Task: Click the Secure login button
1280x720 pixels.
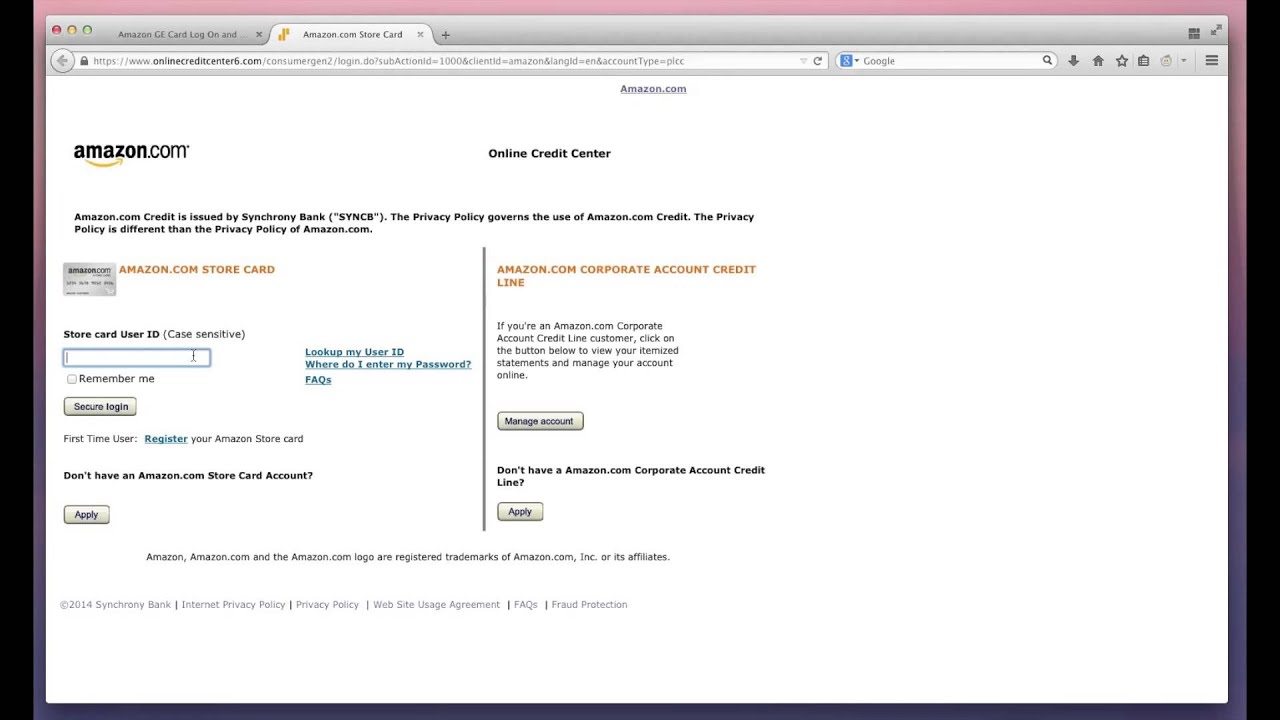Action: click(x=100, y=407)
